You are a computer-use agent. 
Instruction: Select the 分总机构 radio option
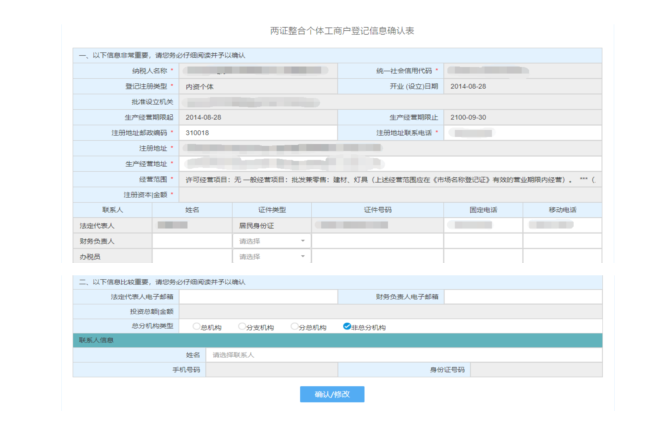[x=294, y=326]
